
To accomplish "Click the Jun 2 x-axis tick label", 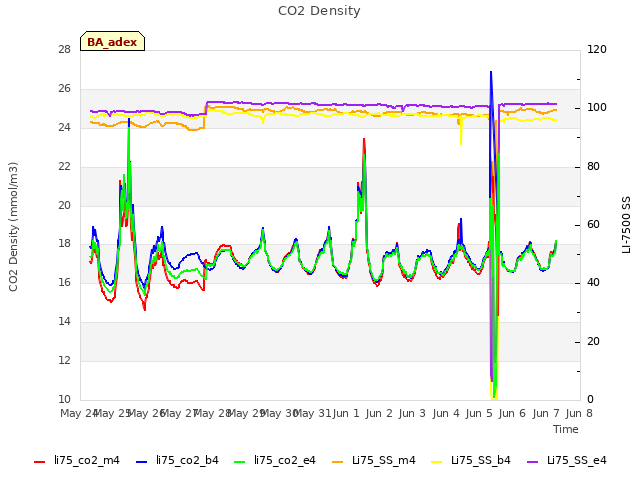I will [379, 413].
